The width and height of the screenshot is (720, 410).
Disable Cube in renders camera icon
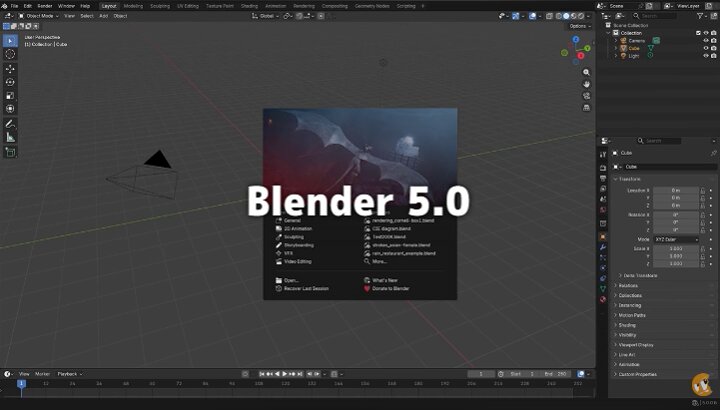(713, 48)
